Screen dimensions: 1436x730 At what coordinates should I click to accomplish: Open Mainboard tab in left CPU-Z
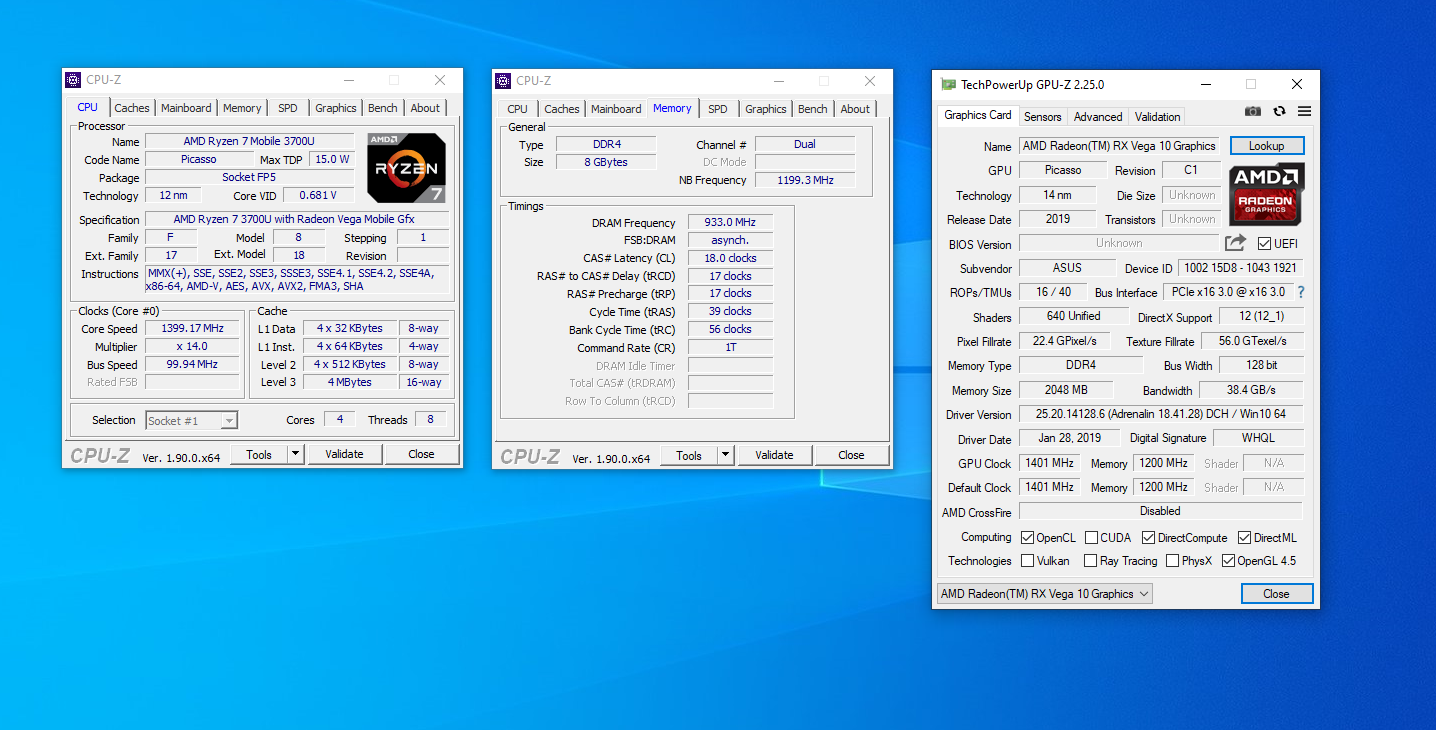tap(186, 108)
